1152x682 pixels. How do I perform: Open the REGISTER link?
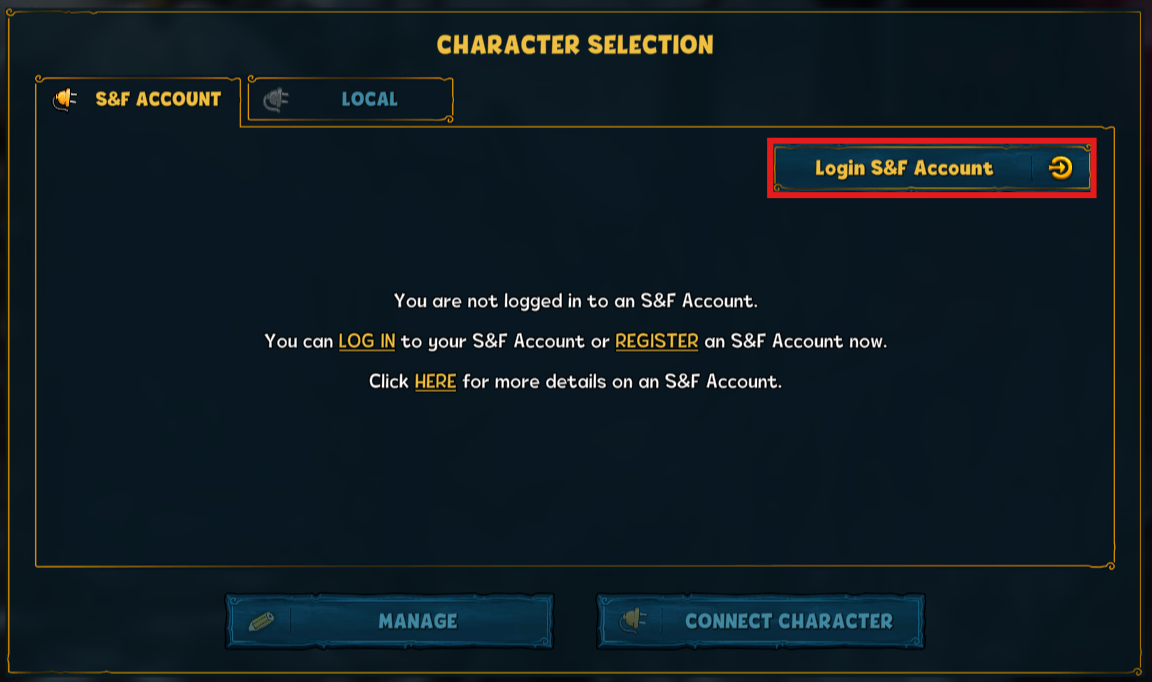(656, 341)
